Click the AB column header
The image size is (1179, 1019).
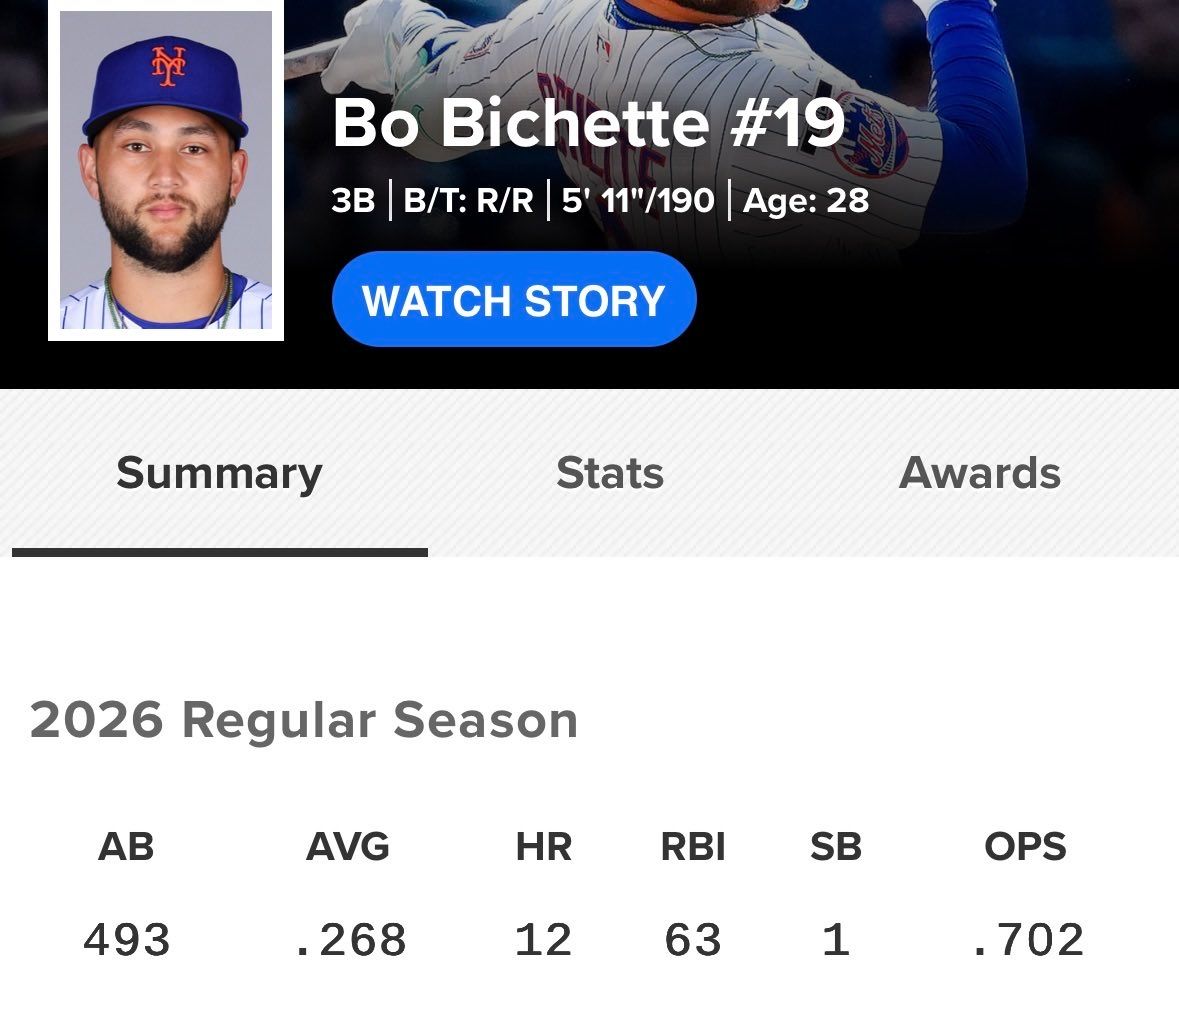click(126, 847)
